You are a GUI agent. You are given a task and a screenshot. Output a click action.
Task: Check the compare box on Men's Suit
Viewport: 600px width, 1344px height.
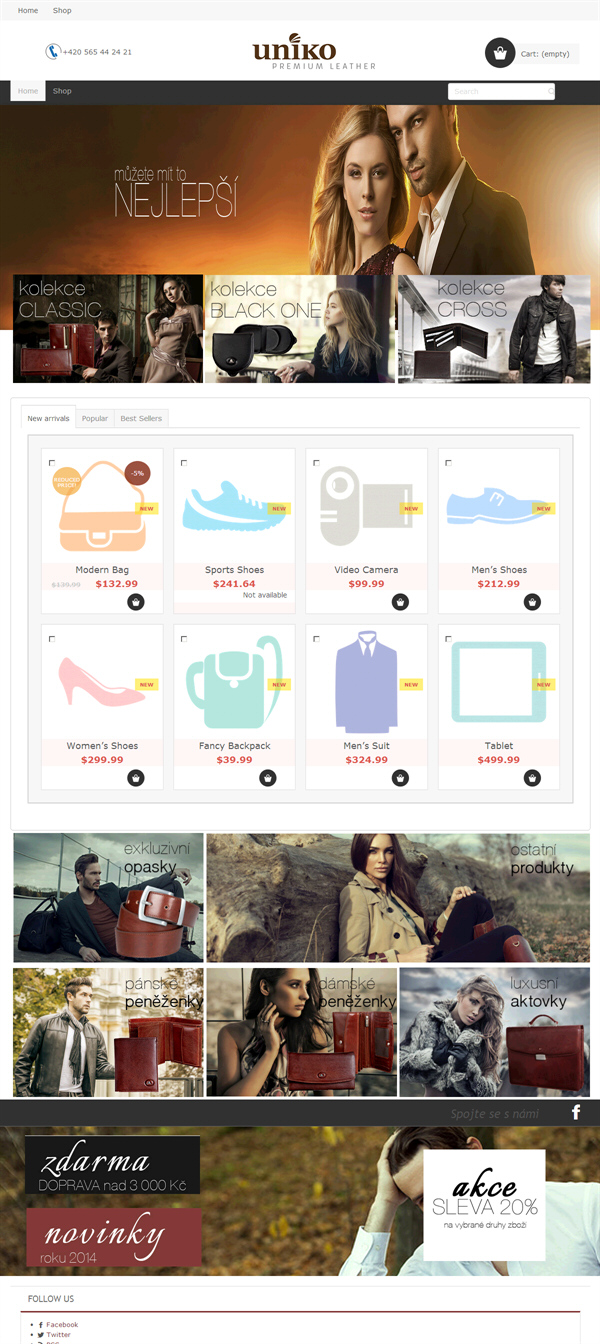click(x=316, y=639)
